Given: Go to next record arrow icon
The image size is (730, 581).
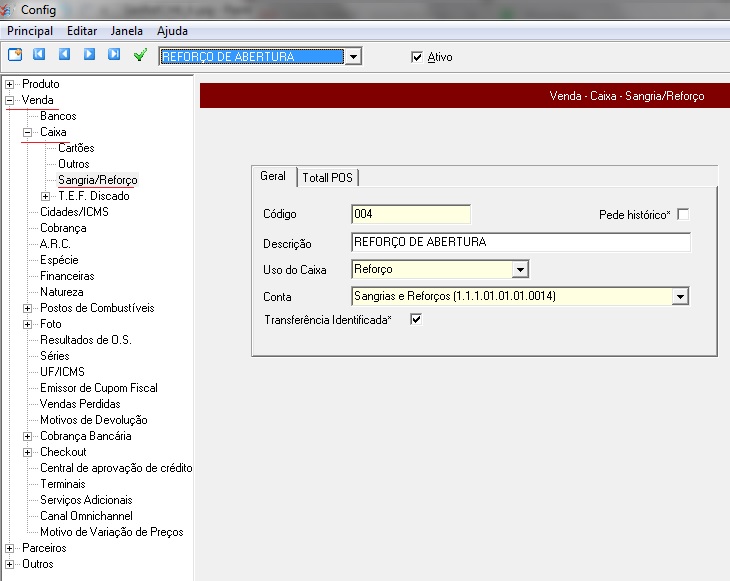Looking at the screenshot, I should pos(89,54).
